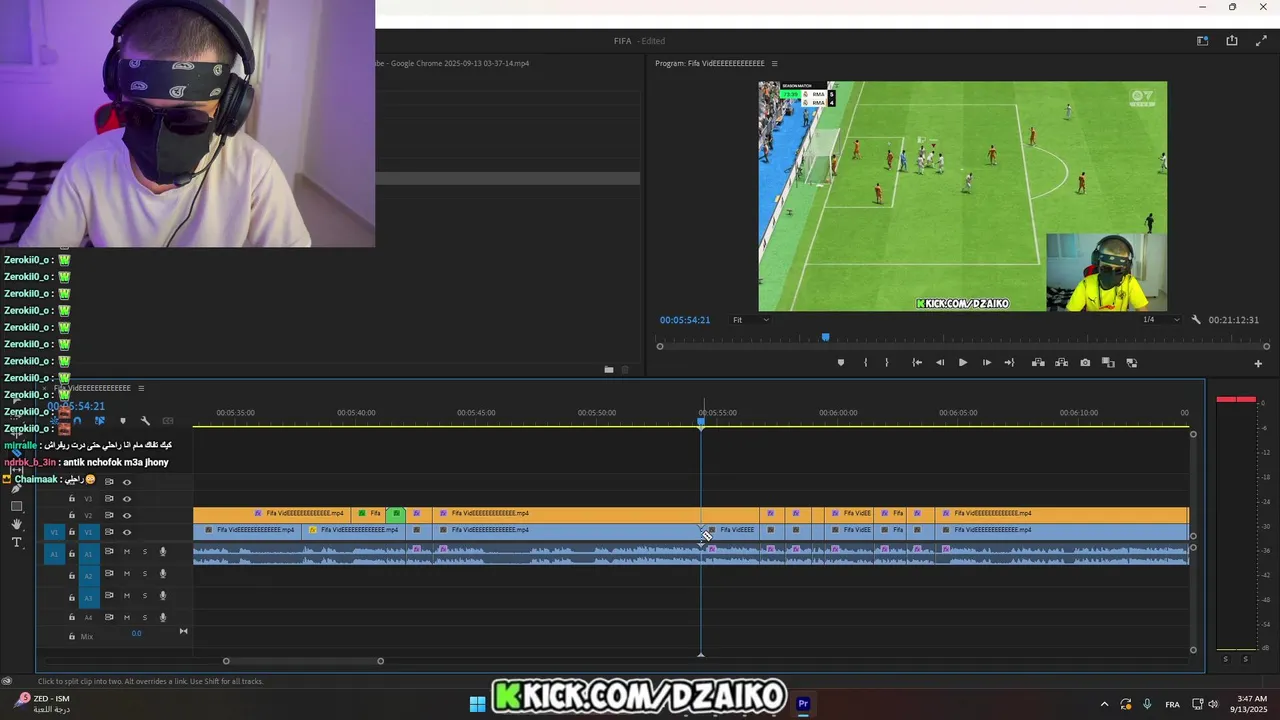
Task: Add marker in Program monitor transport
Action: click(x=840, y=363)
